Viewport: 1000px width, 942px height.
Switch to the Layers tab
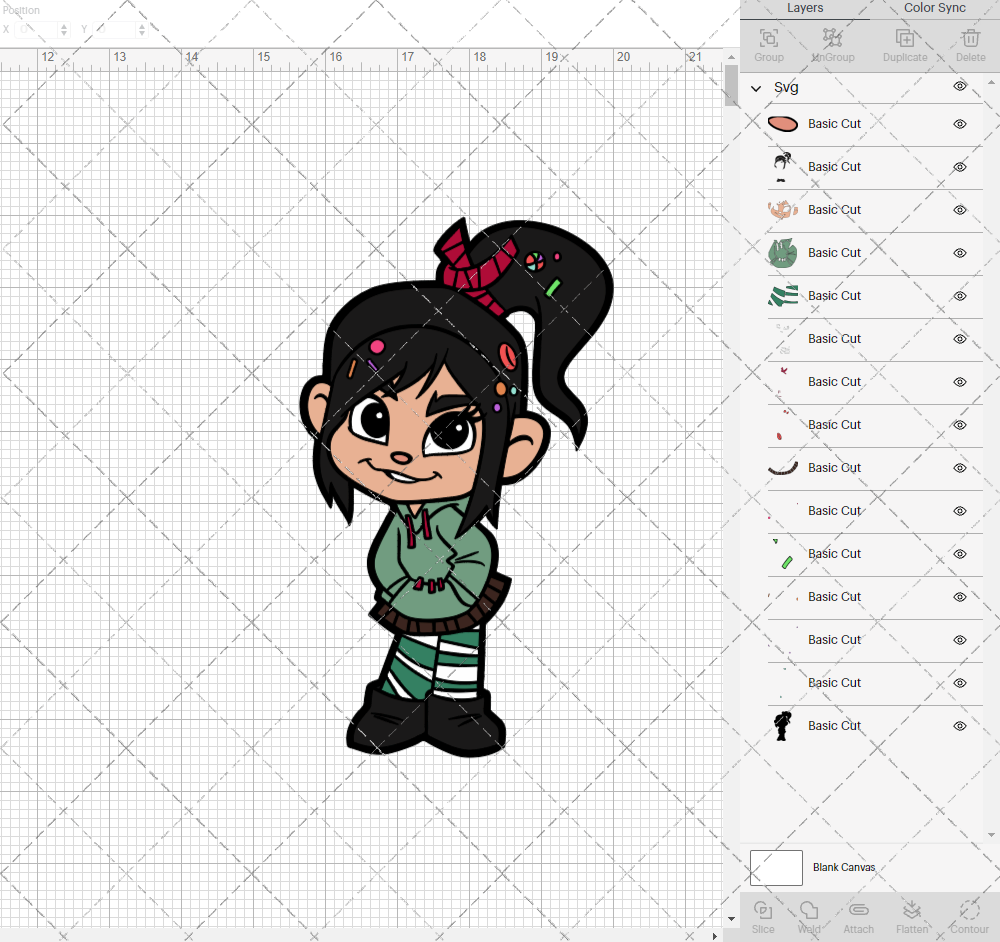(x=805, y=8)
